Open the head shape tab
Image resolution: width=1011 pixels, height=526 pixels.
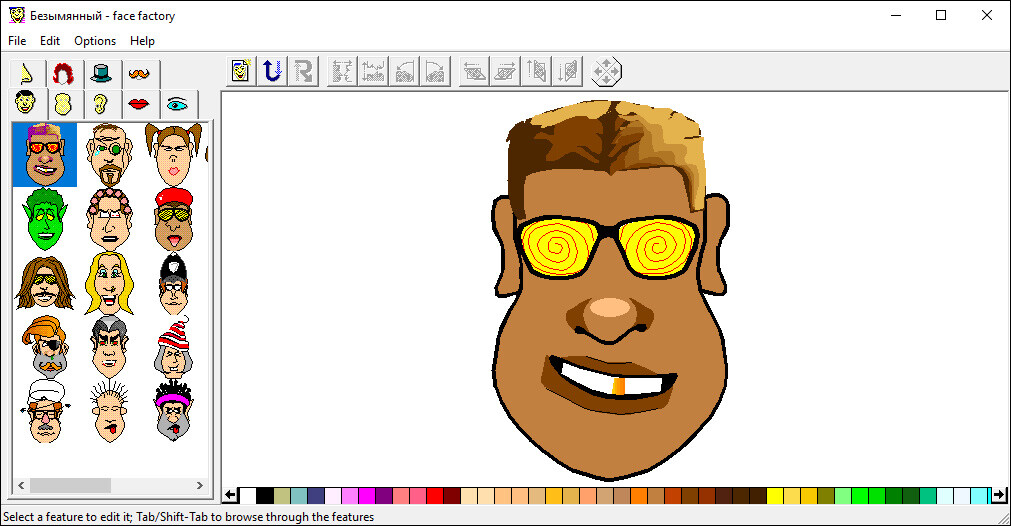[x=63, y=104]
